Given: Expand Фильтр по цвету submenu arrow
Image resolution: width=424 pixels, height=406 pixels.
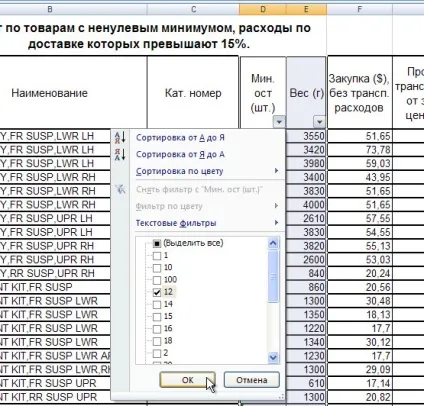Looking at the screenshot, I should point(276,206).
